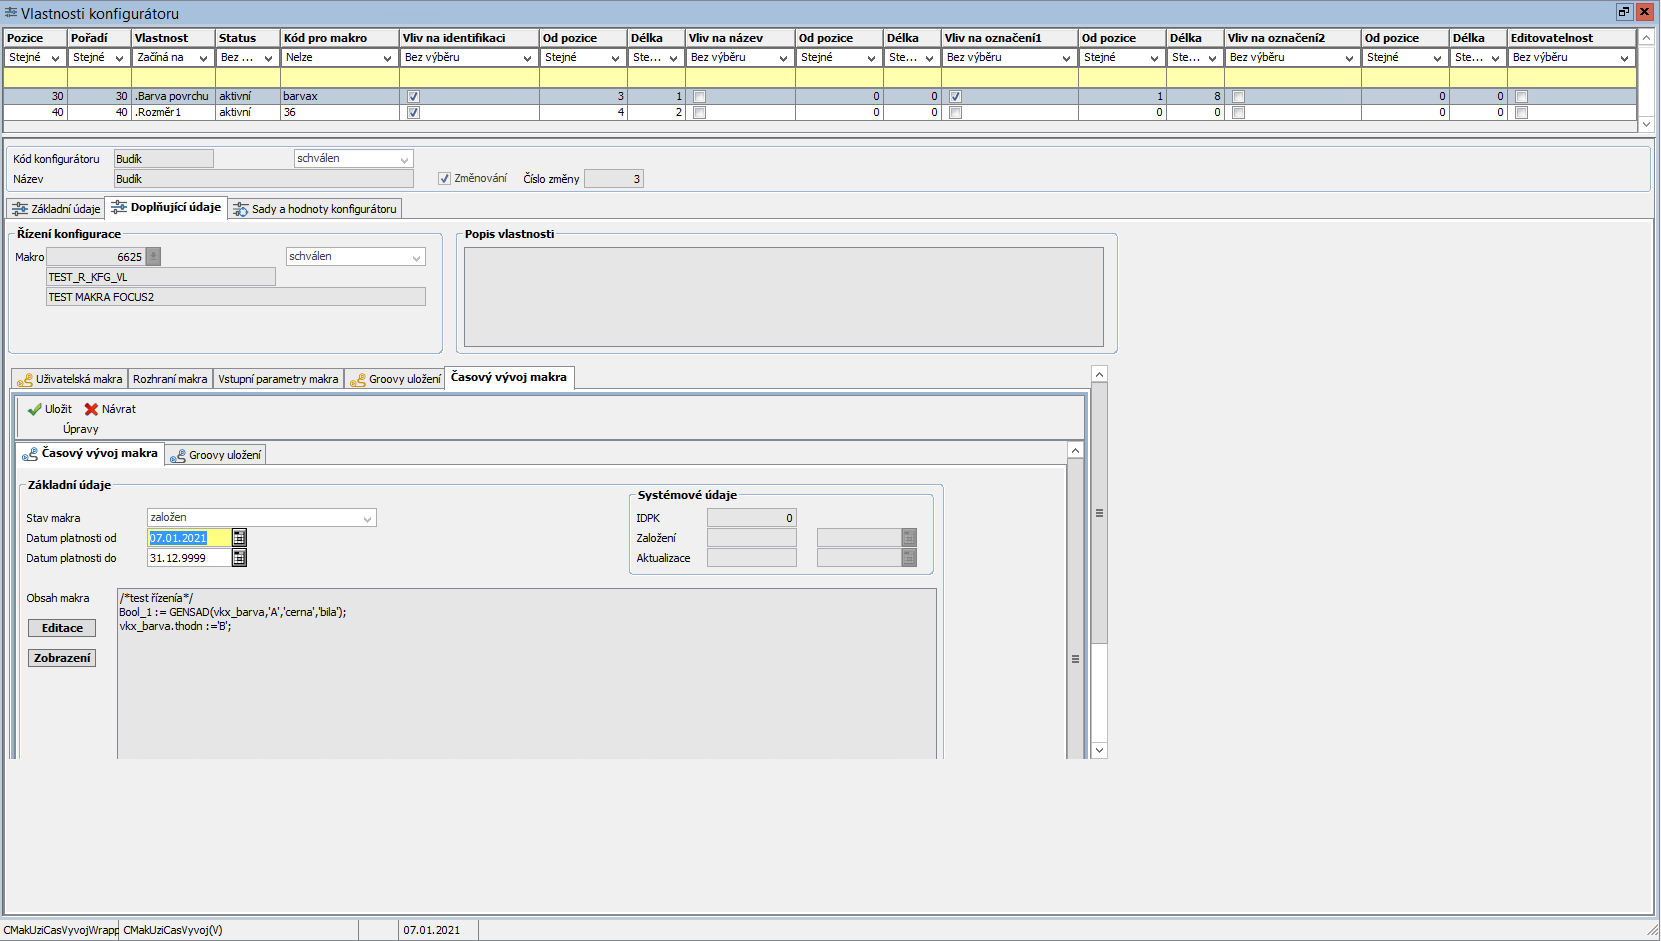Click the Uživatelská makra tab icon
Screen dimensions: 1661x941
(x=25, y=380)
